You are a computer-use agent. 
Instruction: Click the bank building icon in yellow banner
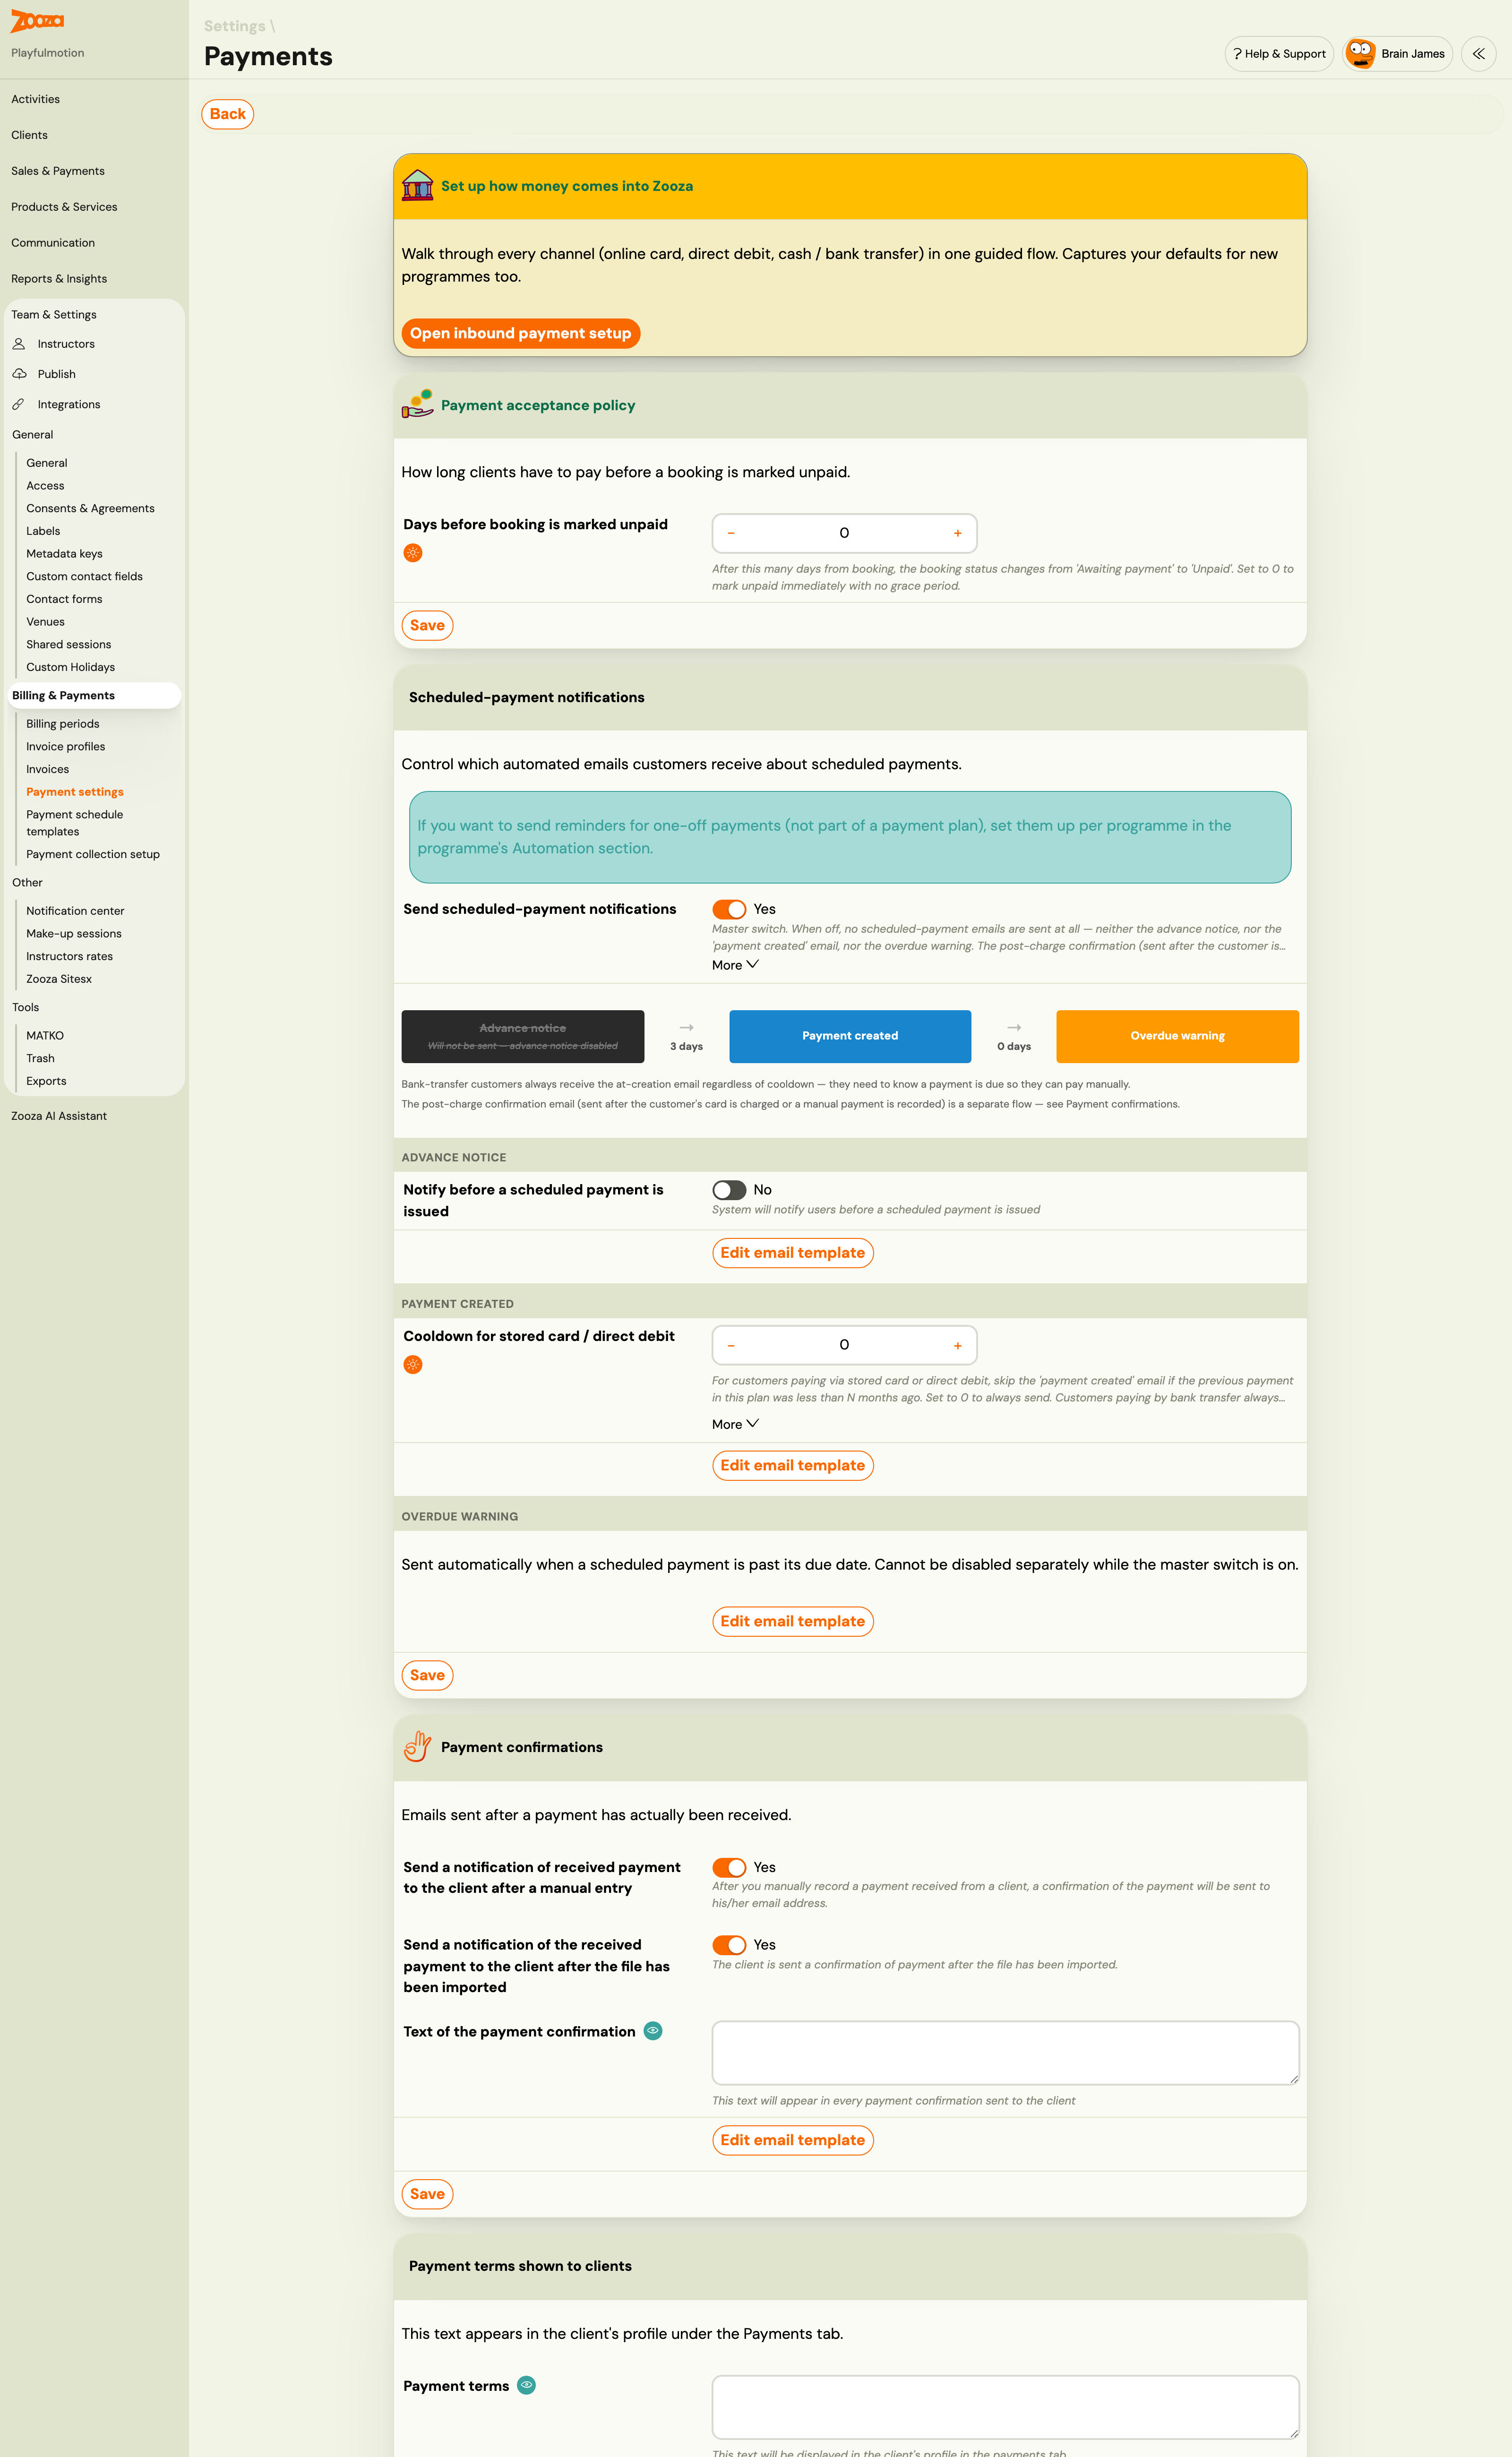point(417,186)
